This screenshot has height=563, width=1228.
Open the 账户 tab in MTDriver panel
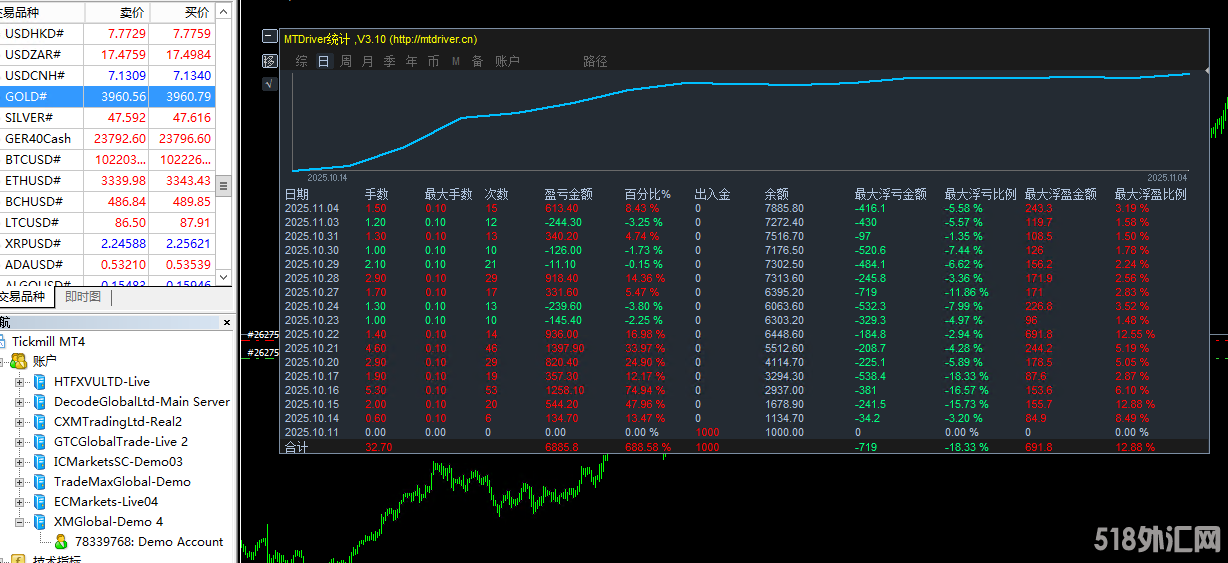click(508, 61)
